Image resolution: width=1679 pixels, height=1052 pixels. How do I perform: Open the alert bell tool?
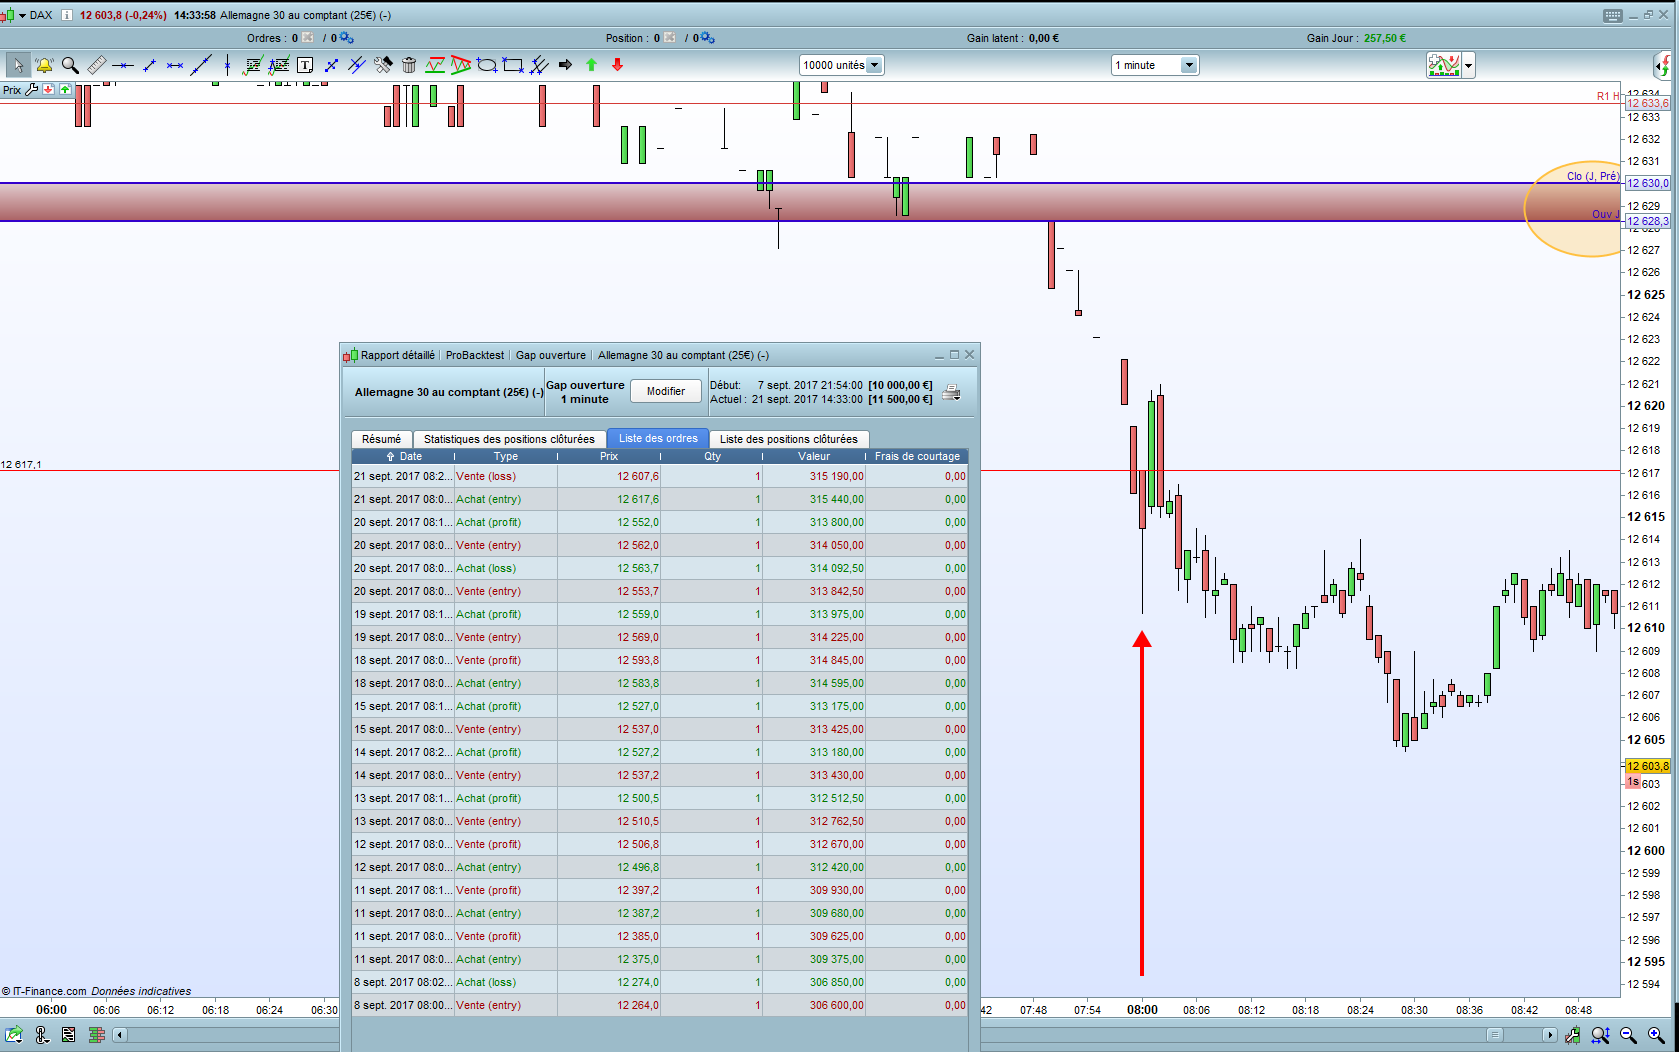[44, 65]
